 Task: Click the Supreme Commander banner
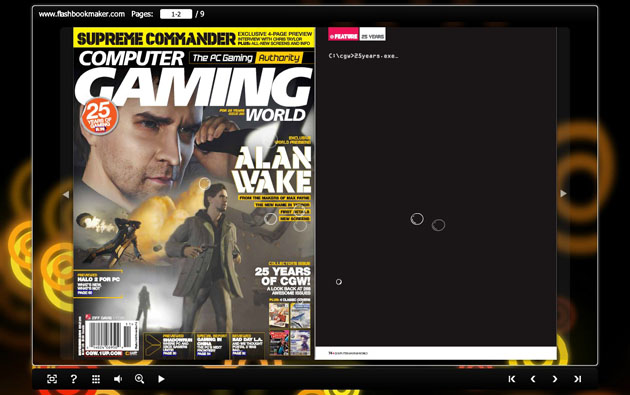tap(194, 38)
